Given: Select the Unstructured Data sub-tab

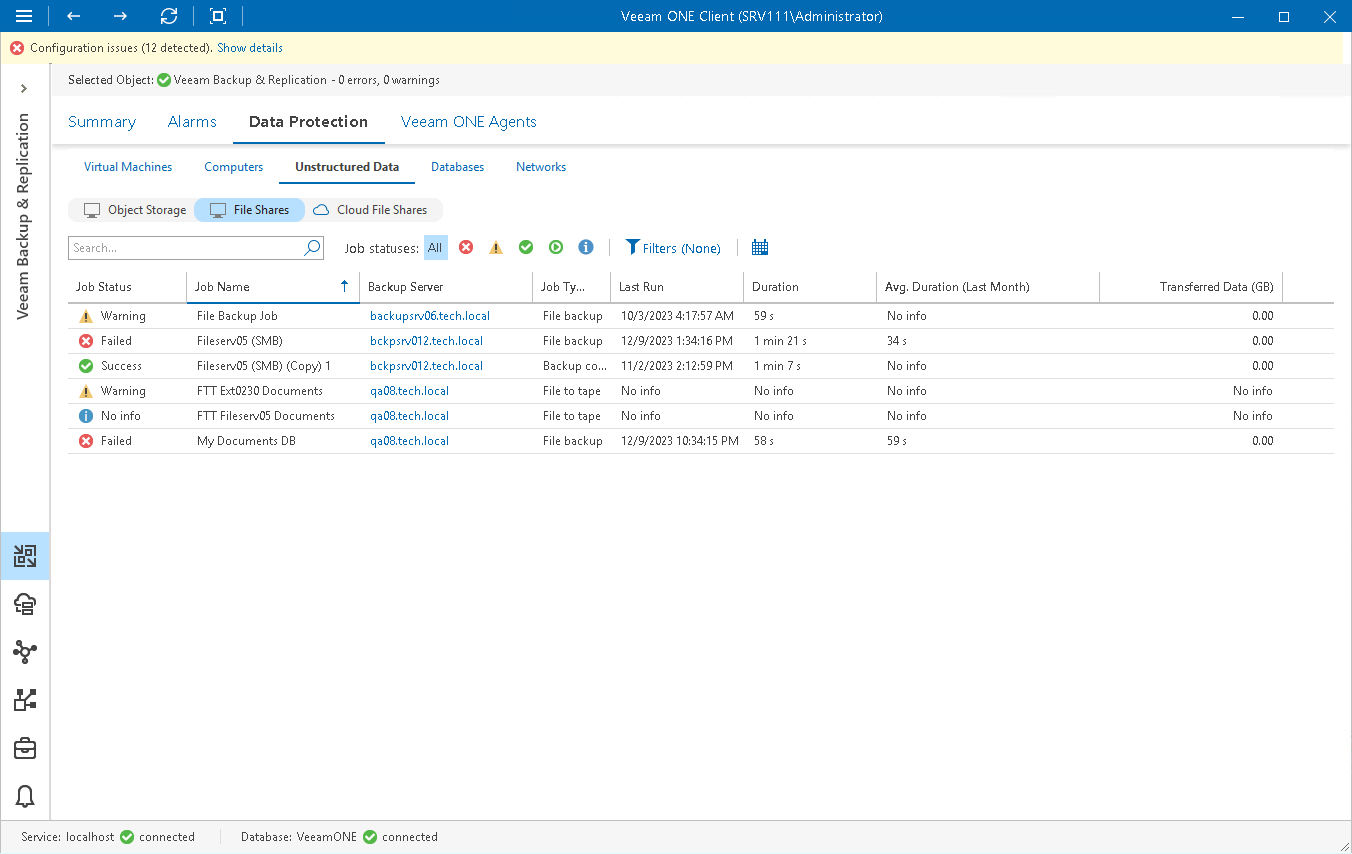Looking at the screenshot, I should point(347,167).
